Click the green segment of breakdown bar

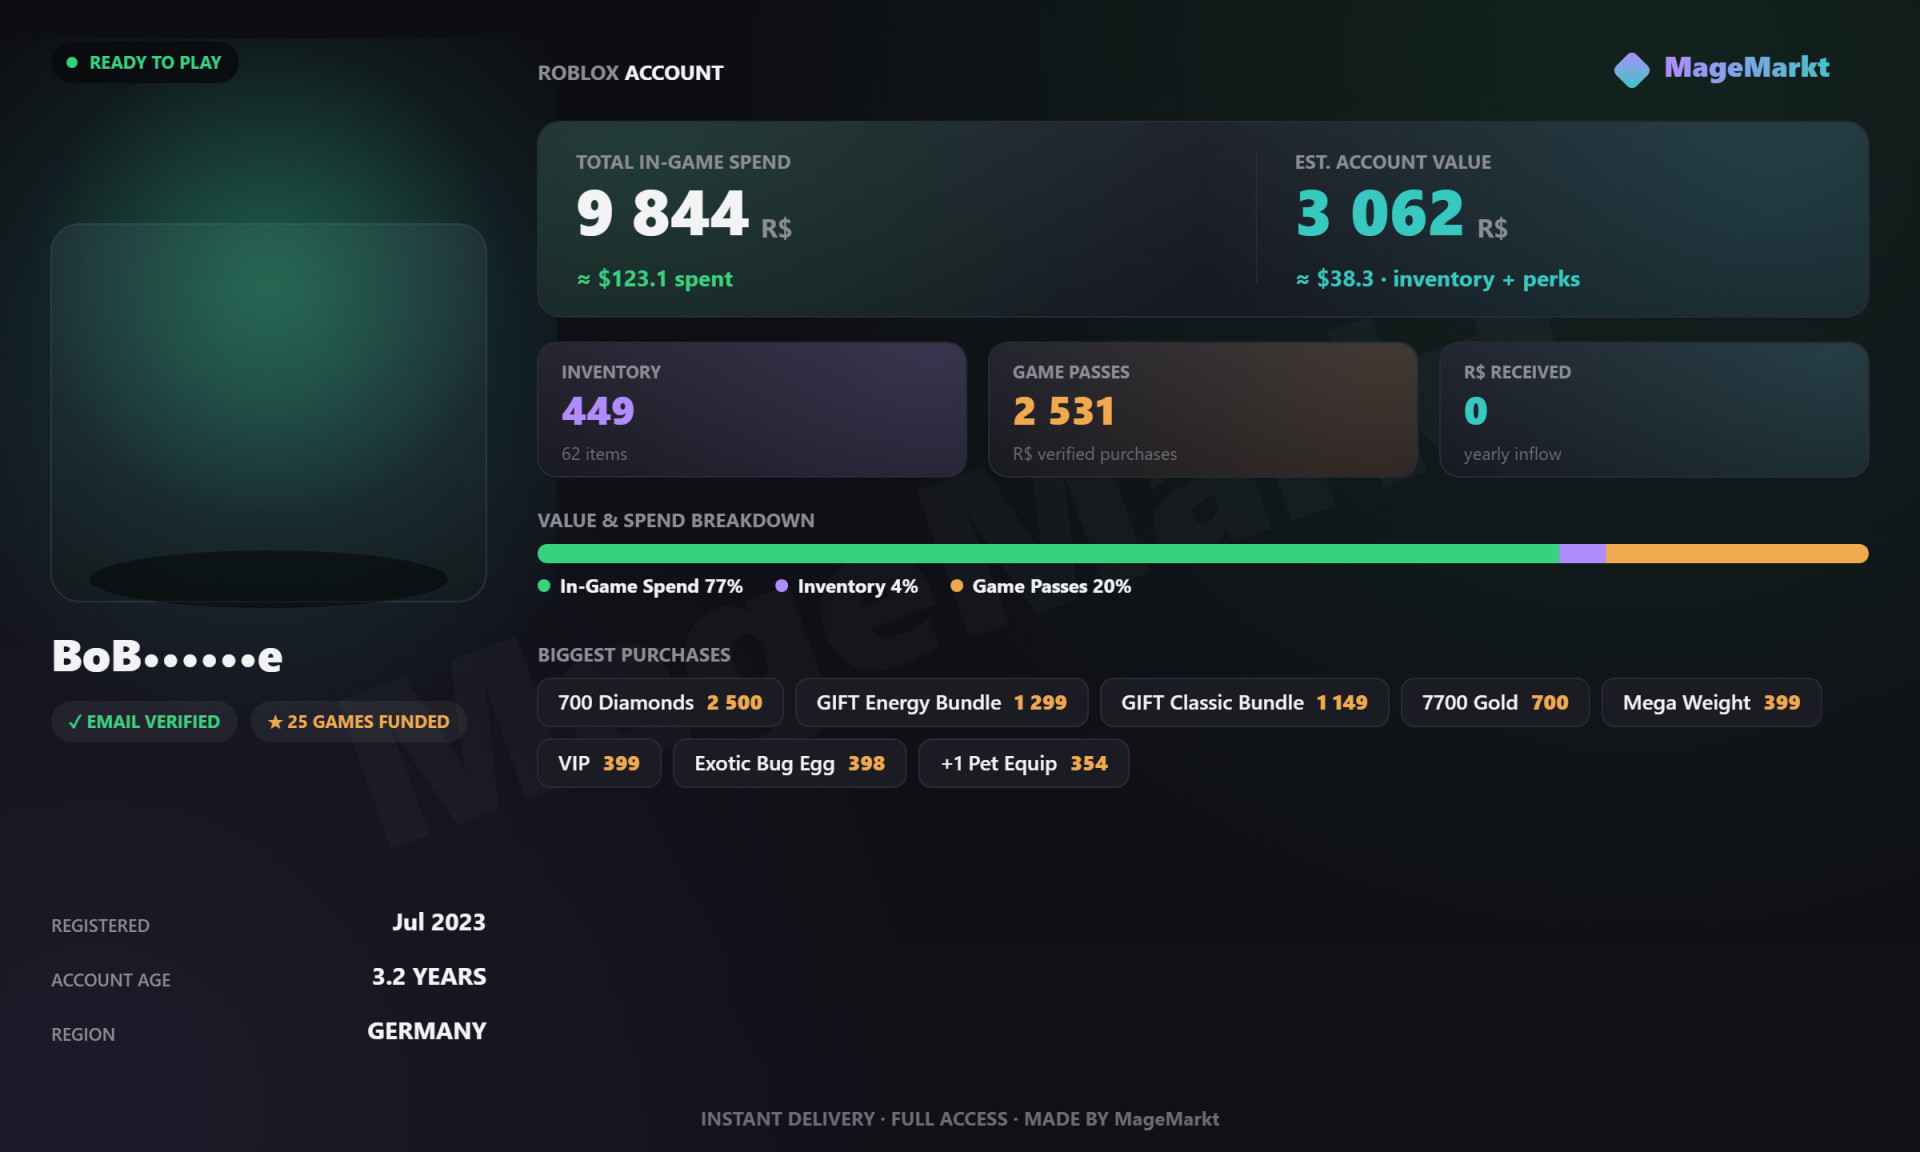coord(1049,554)
